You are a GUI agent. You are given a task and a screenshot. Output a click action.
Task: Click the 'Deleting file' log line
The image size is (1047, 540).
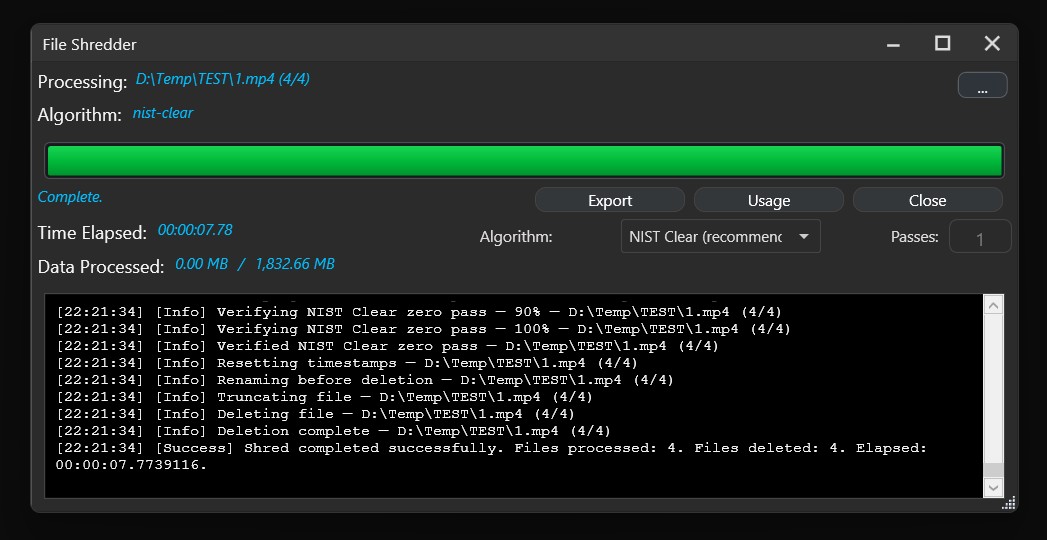click(x=315, y=414)
